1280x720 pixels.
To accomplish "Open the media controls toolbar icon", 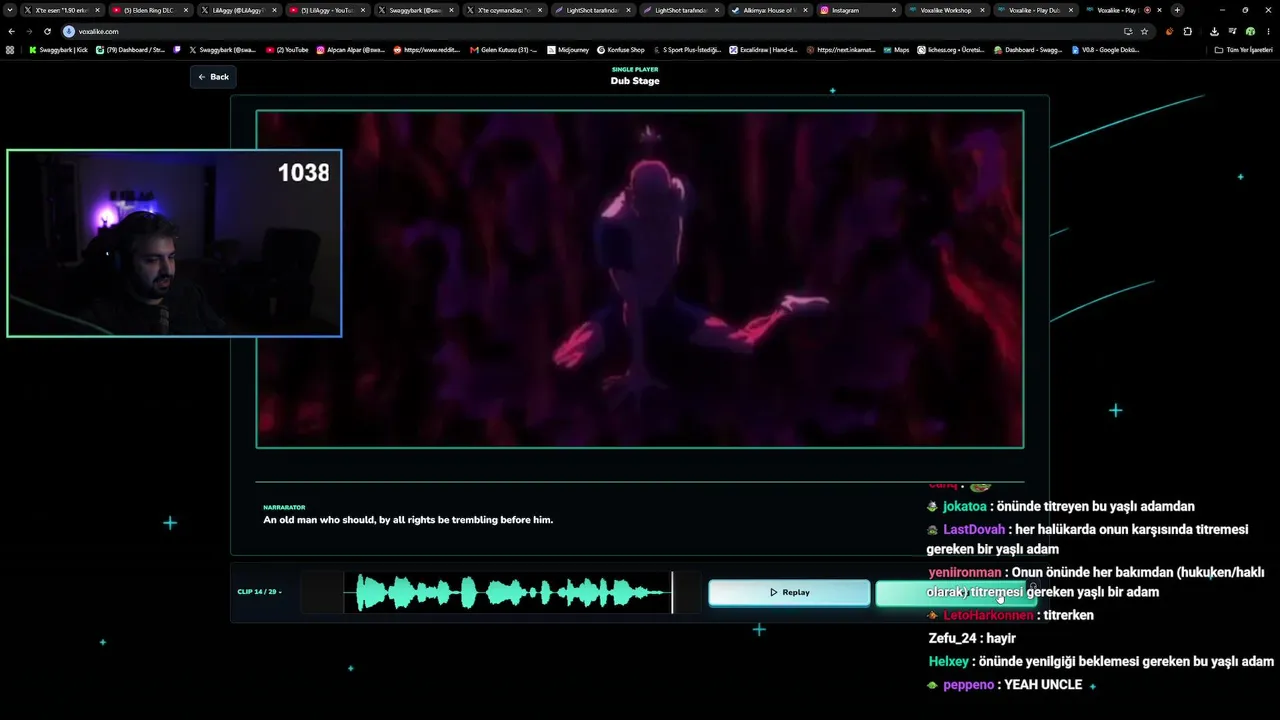I will [1232, 31].
